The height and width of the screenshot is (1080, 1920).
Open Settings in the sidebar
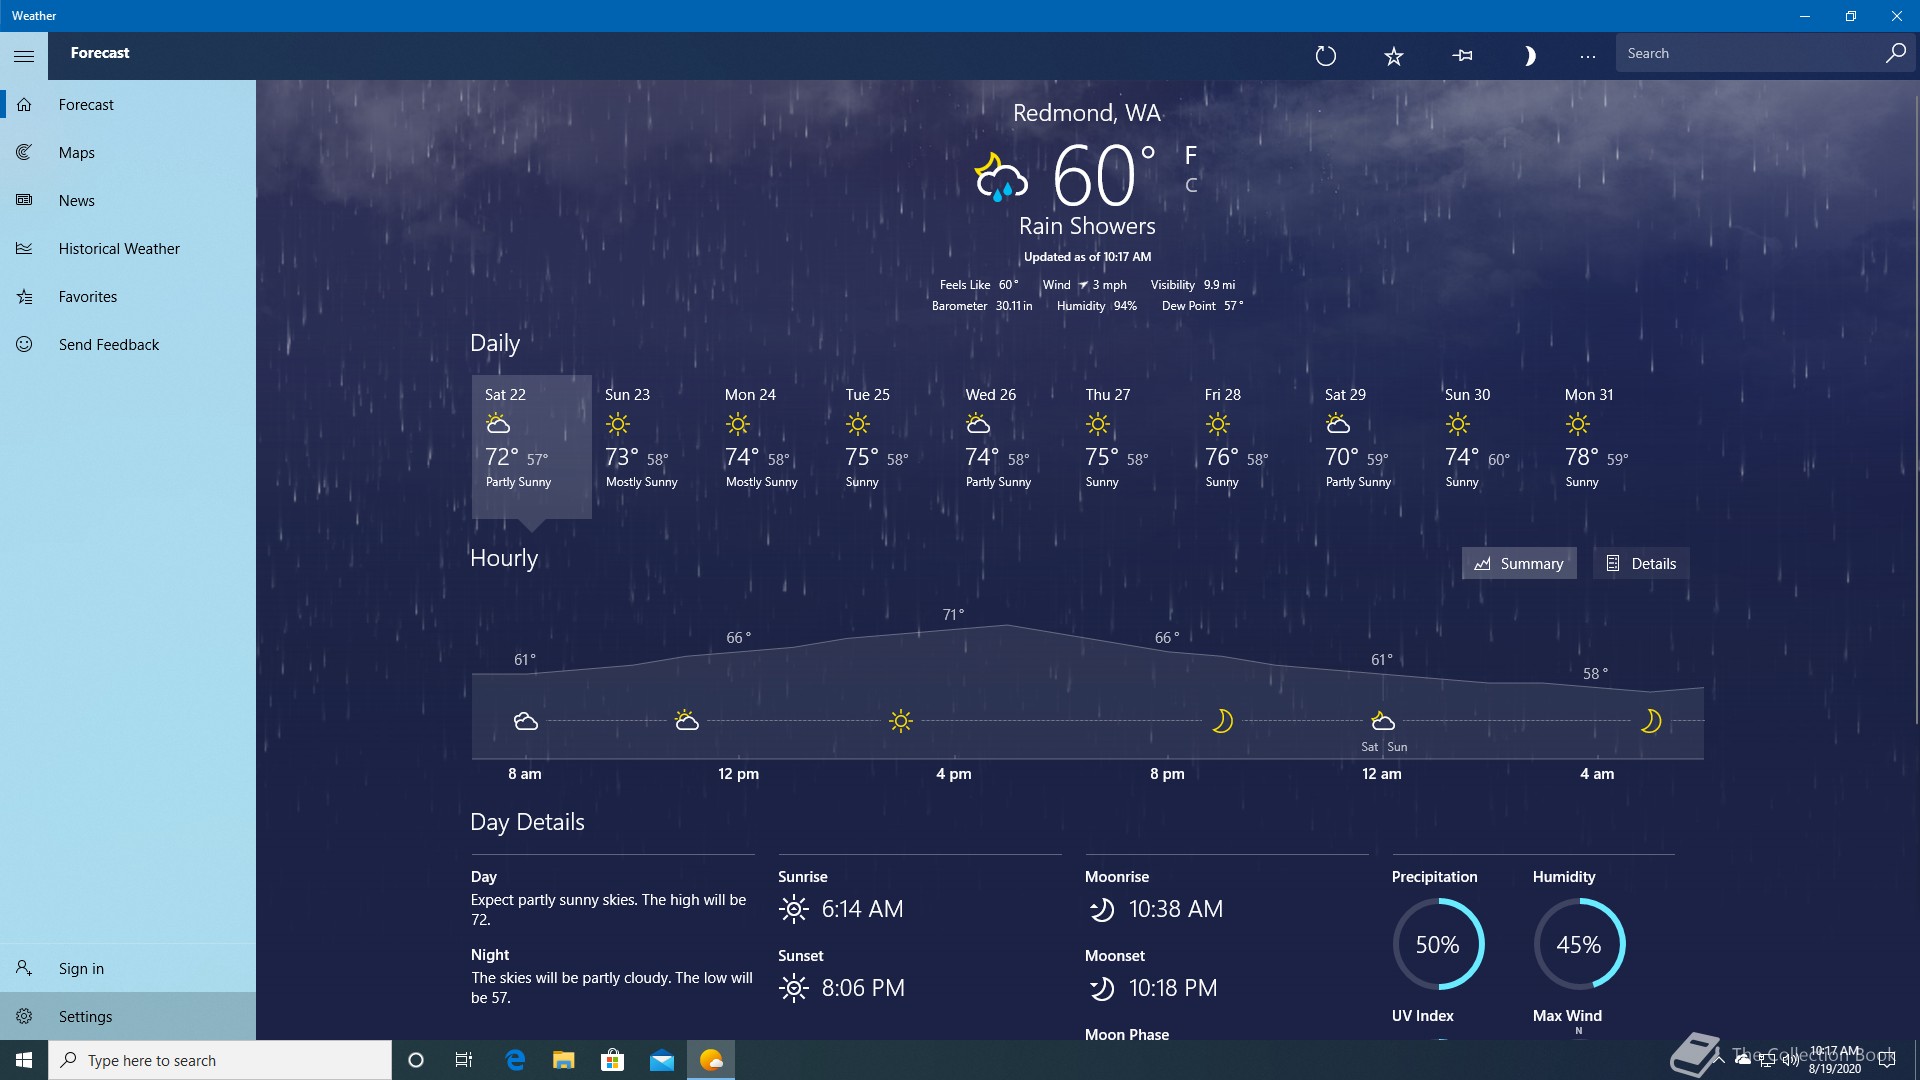pos(128,1016)
